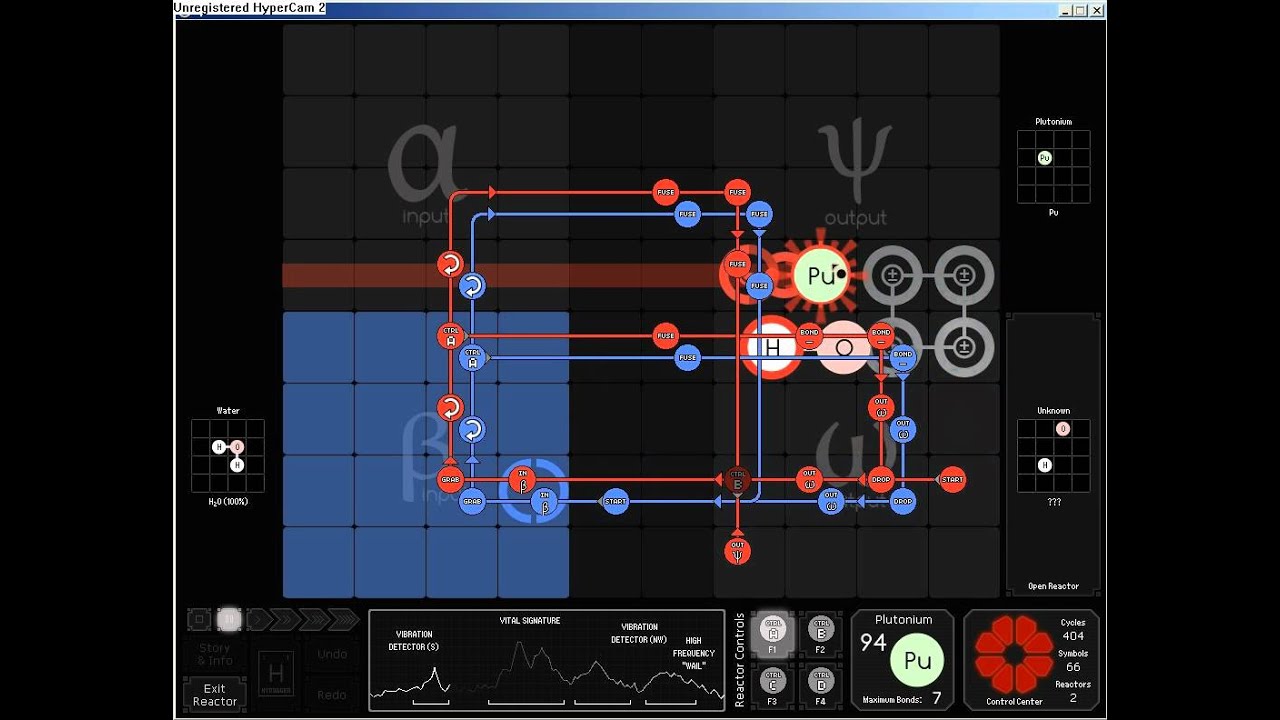Open the red Control Center flower icon

[x=1014, y=654]
